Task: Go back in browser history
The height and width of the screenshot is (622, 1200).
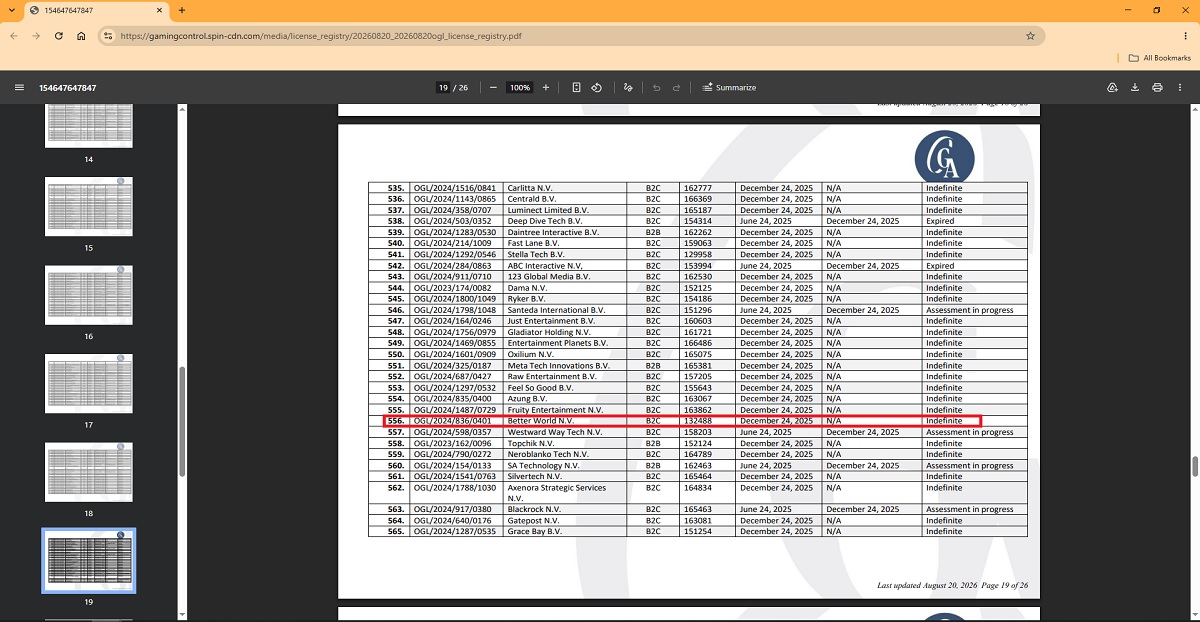Action: point(14,35)
